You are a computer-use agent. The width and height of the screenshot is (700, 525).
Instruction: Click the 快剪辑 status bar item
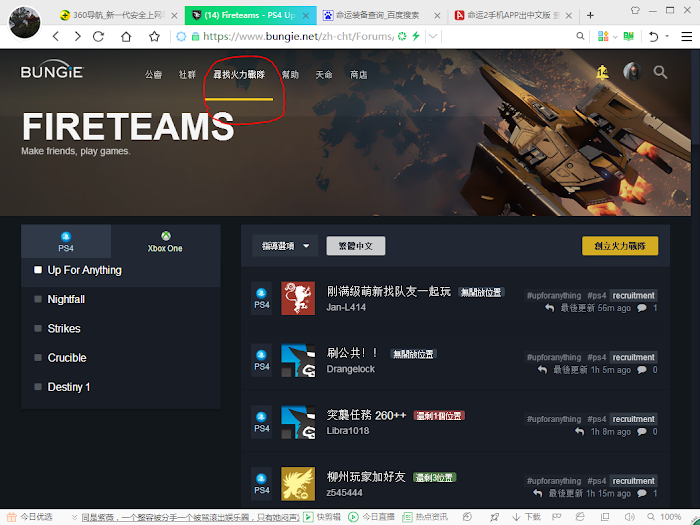[322, 517]
